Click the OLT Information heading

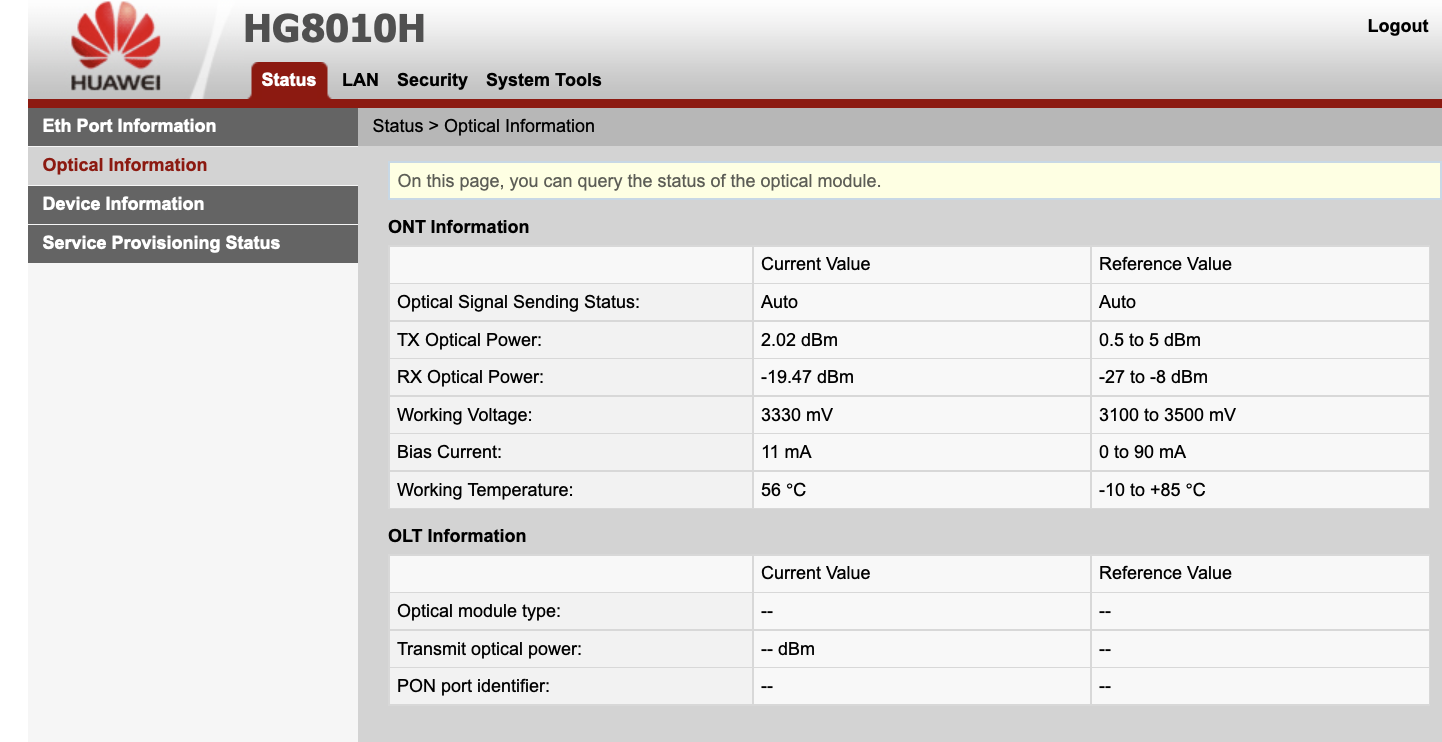[456, 536]
